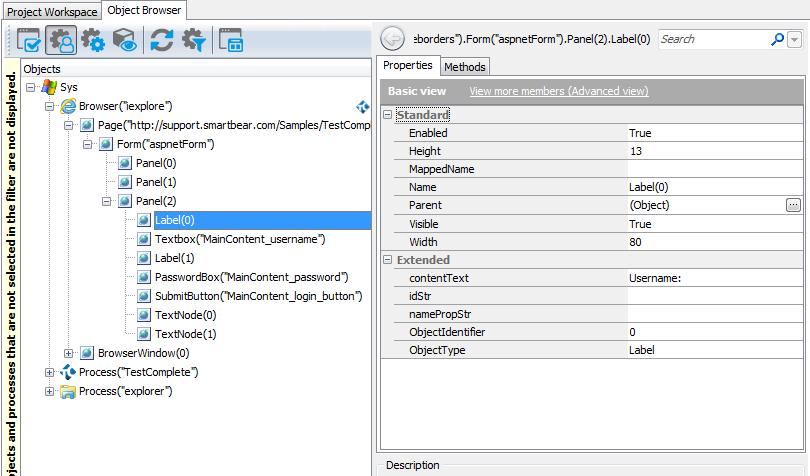
Task: Click the search magnifier icon
Action: click(x=777, y=40)
